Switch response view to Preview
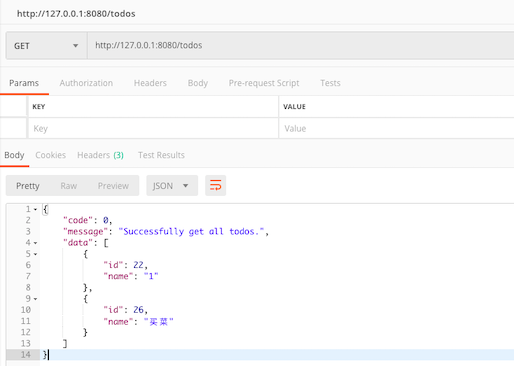The image size is (514, 366). point(113,186)
